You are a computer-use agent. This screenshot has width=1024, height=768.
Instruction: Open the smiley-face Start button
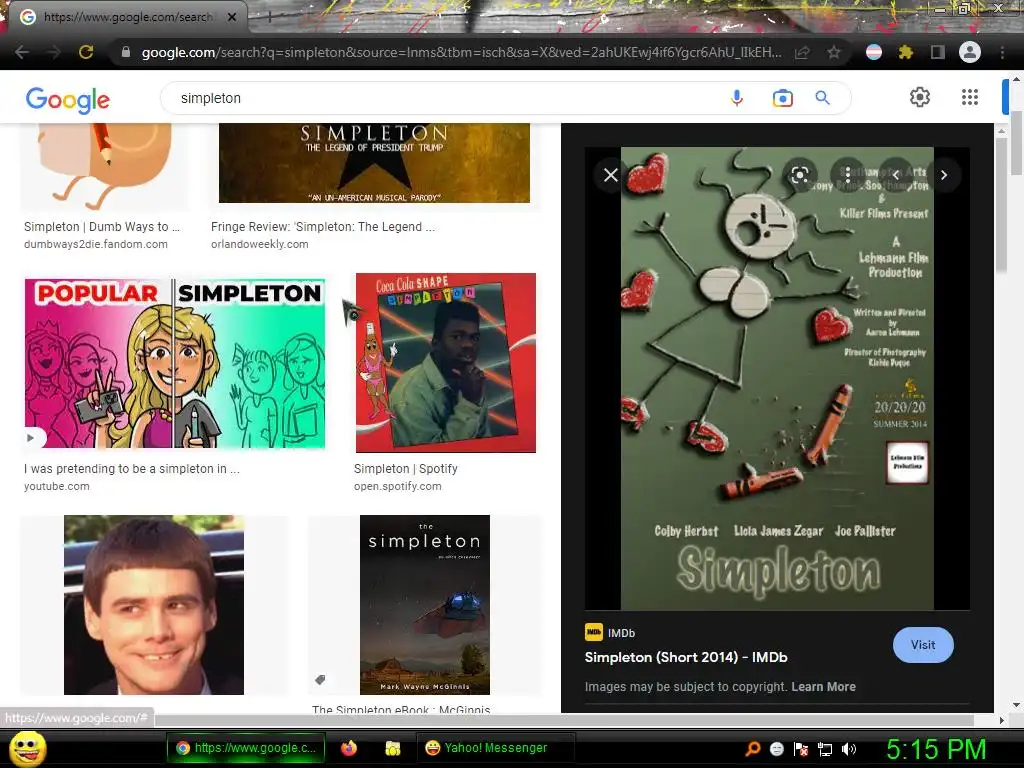click(27, 749)
